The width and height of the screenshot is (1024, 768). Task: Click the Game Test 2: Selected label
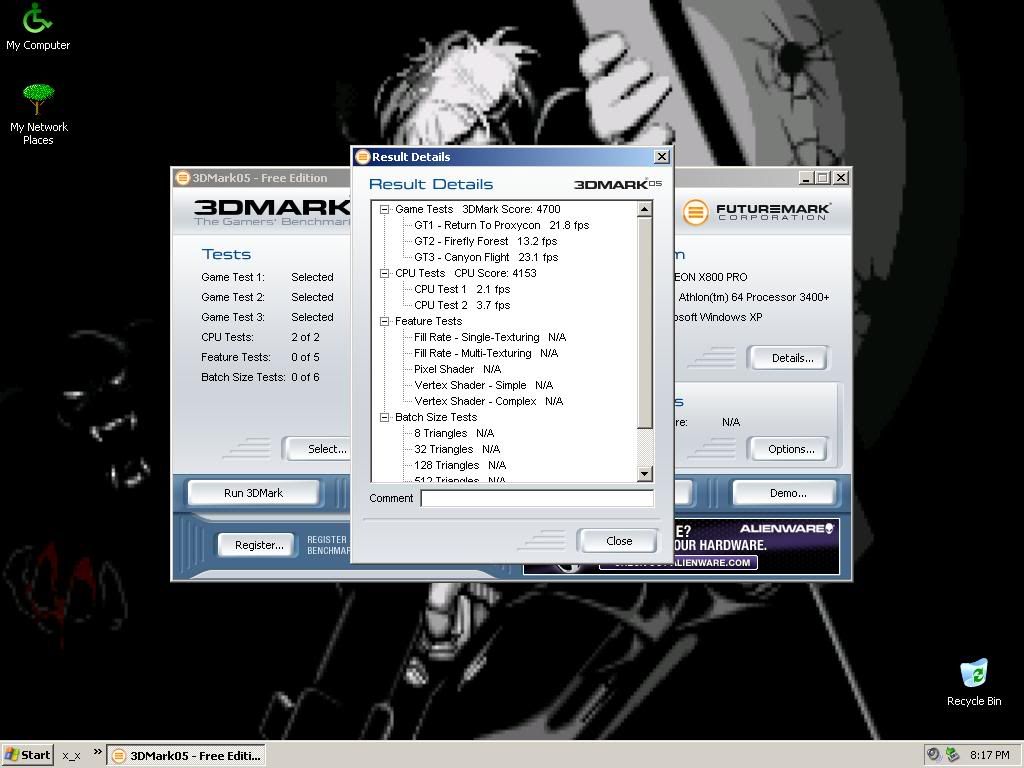coord(267,297)
